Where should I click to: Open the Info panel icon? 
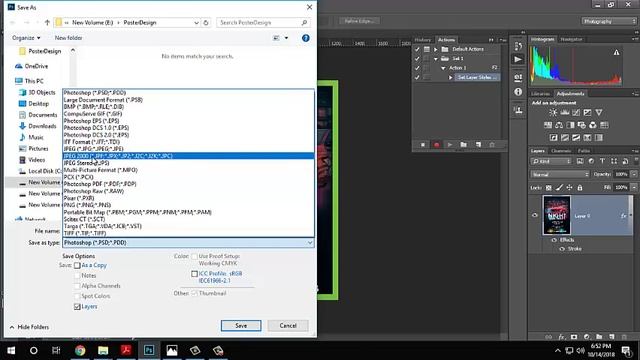518,92
